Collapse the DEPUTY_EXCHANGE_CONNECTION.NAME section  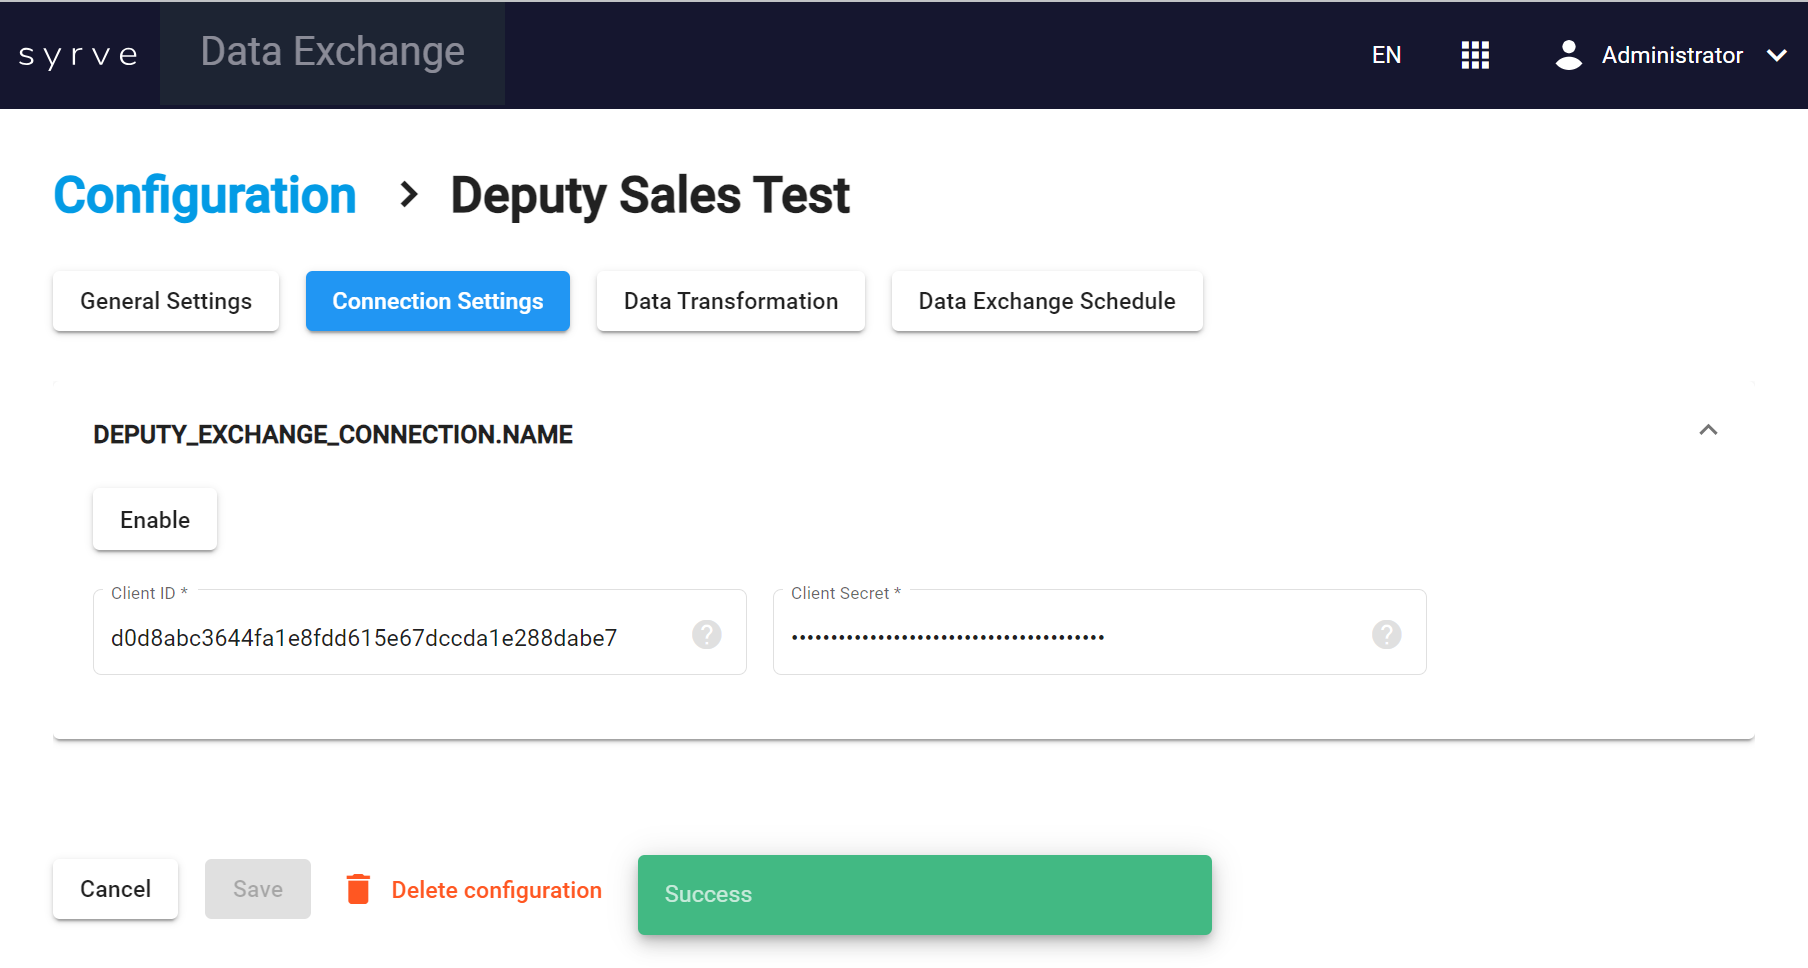coord(1708,430)
